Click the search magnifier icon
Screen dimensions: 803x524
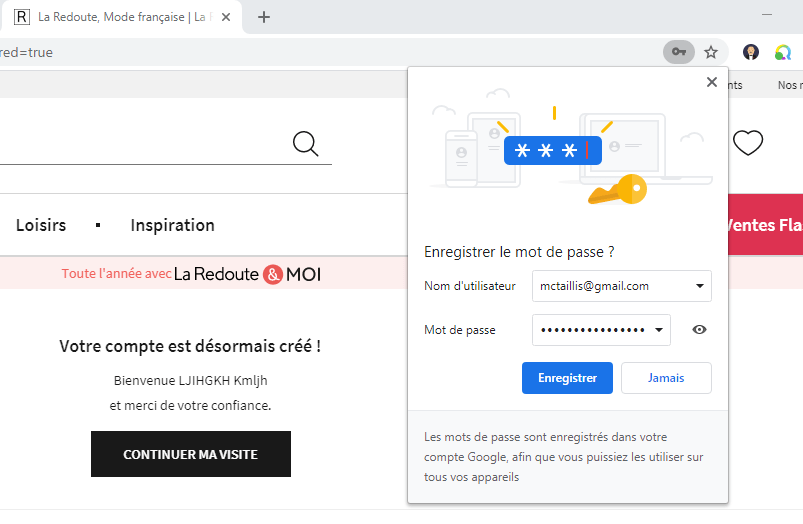click(x=306, y=143)
